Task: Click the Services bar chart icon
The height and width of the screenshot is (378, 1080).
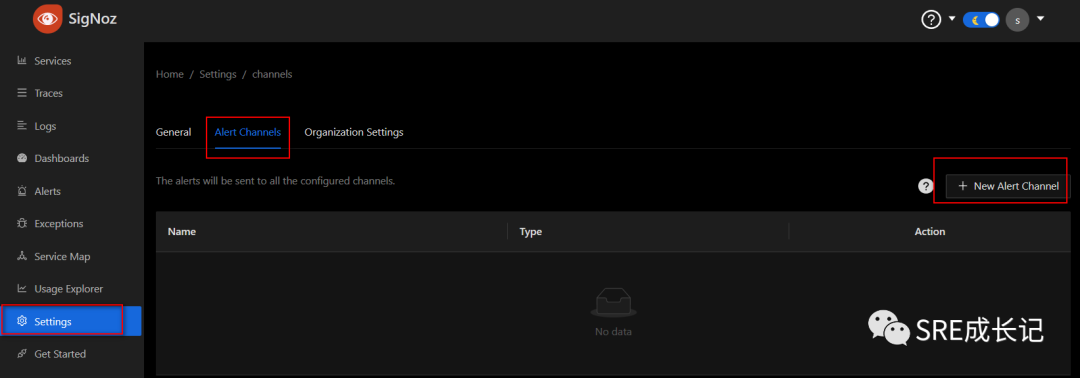Action: pos(21,61)
